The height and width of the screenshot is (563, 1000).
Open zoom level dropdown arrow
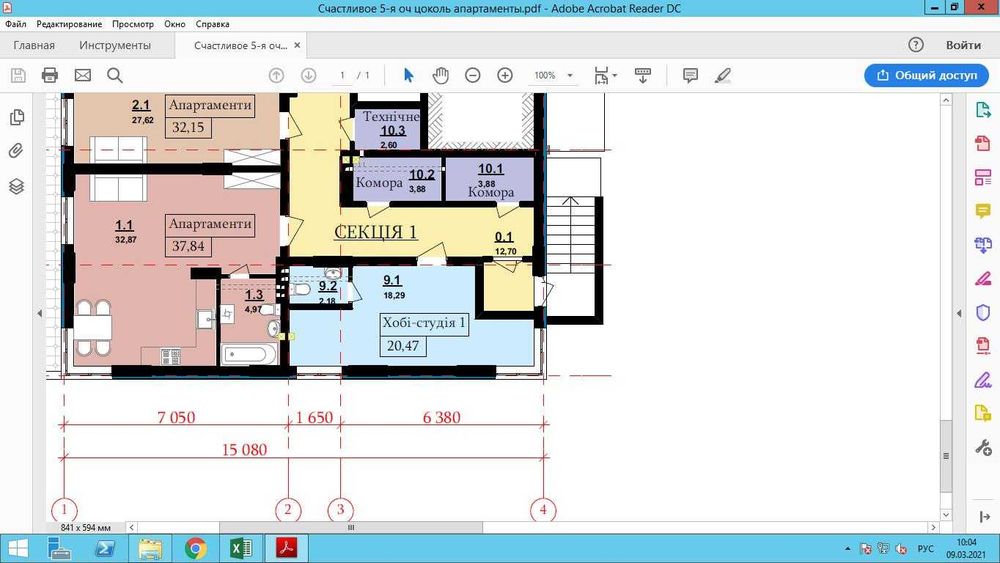pos(570,75)
